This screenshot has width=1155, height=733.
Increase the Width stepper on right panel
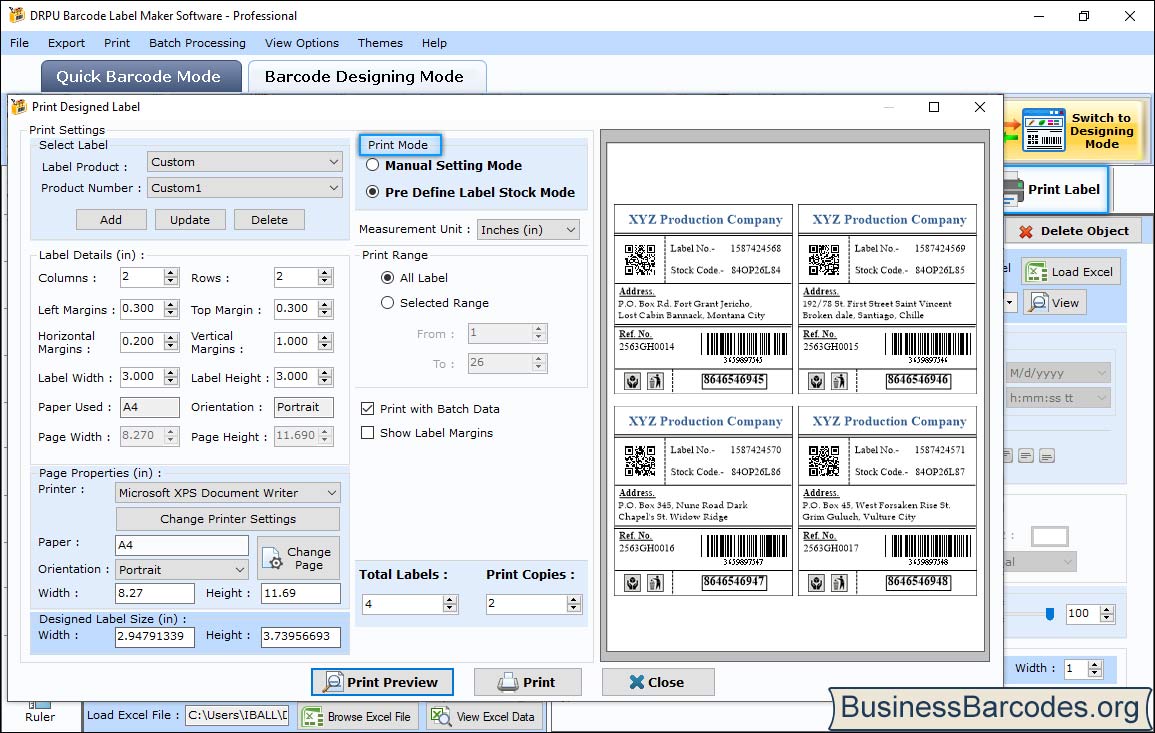pyautogui.click(x=1095, y=664)
